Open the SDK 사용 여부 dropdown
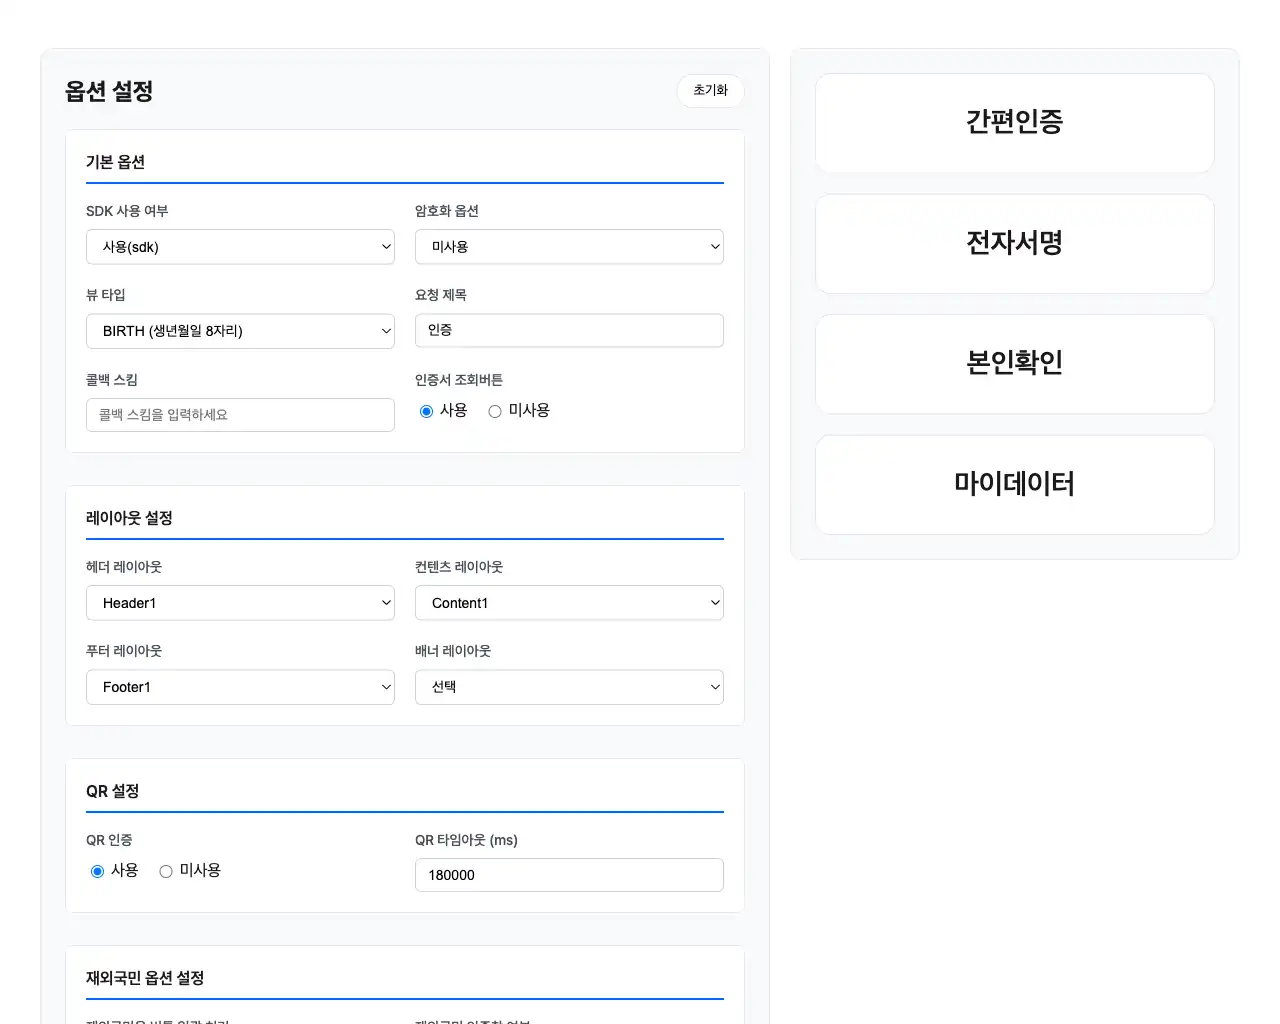 (240, 246)
